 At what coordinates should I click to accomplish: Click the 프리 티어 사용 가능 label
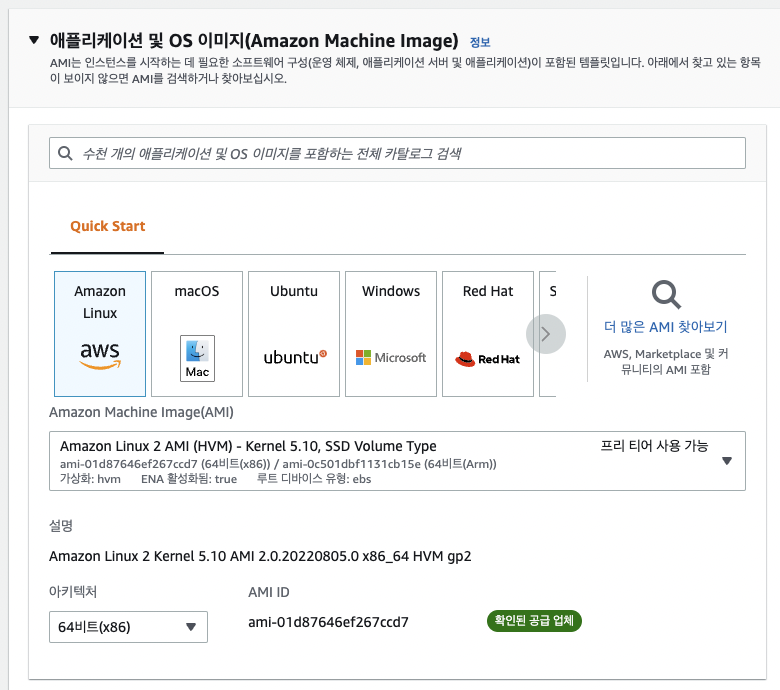point(654,446)
